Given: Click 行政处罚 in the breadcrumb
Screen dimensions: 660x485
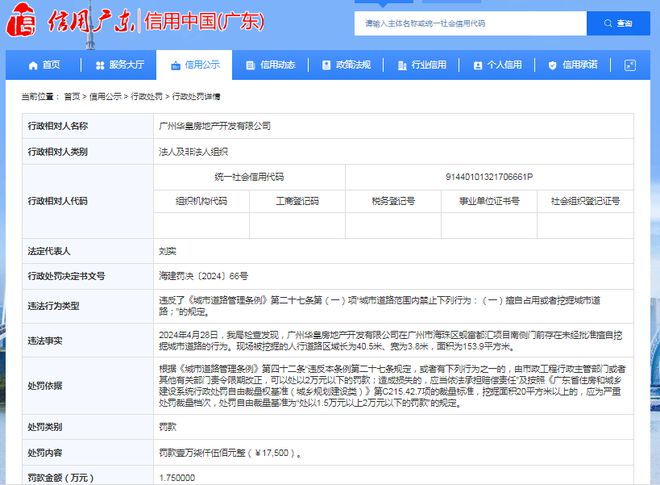Looking at the screenshot, I should point(146,96).
